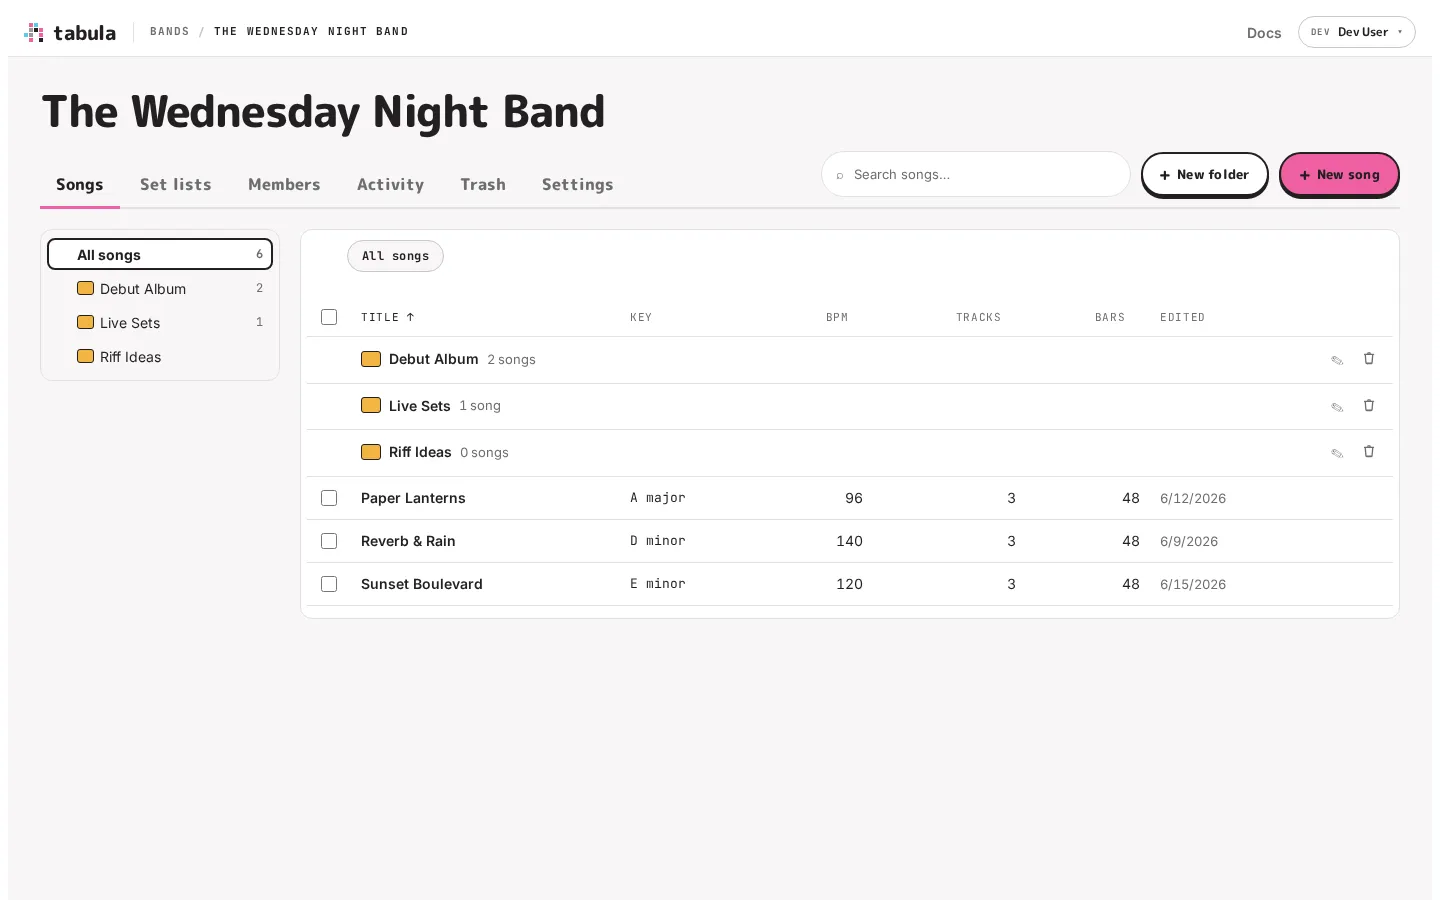Screen dimensions: 1440x900
Task: Check the Sunset Boulevard song checkbox
Action: click(x=329, y=584)
